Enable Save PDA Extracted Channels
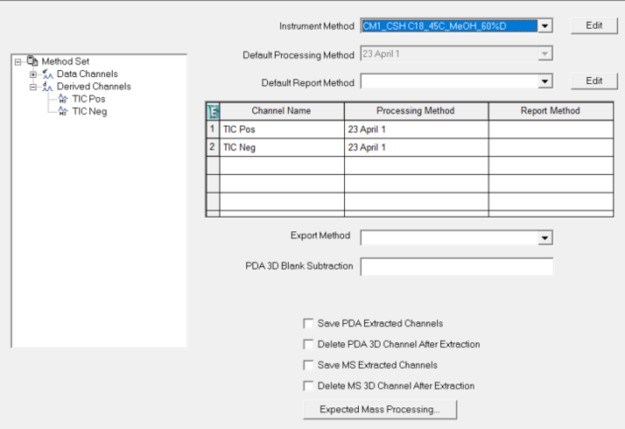Viewport: 625px width, 429px height. tap(307, 323)
